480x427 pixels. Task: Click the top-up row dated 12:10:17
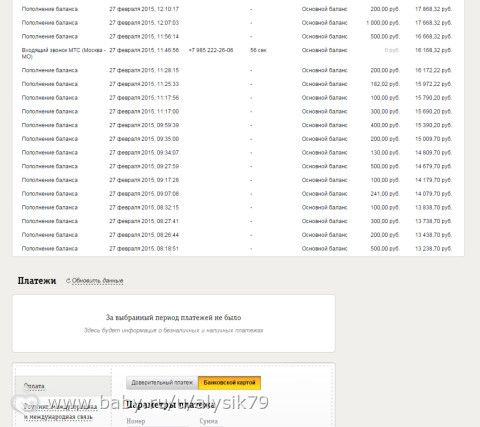click(x=238, y=9)
